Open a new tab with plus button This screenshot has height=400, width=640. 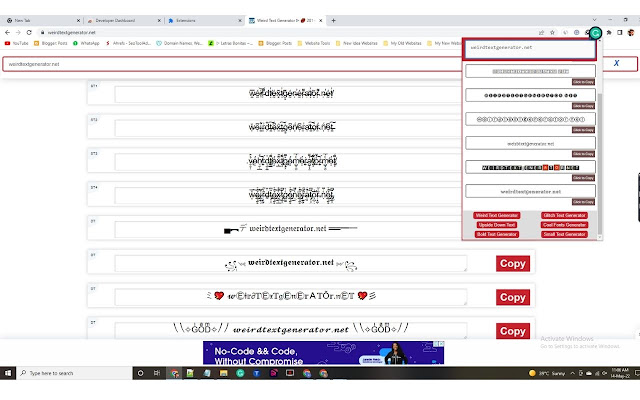click(333, 20)
